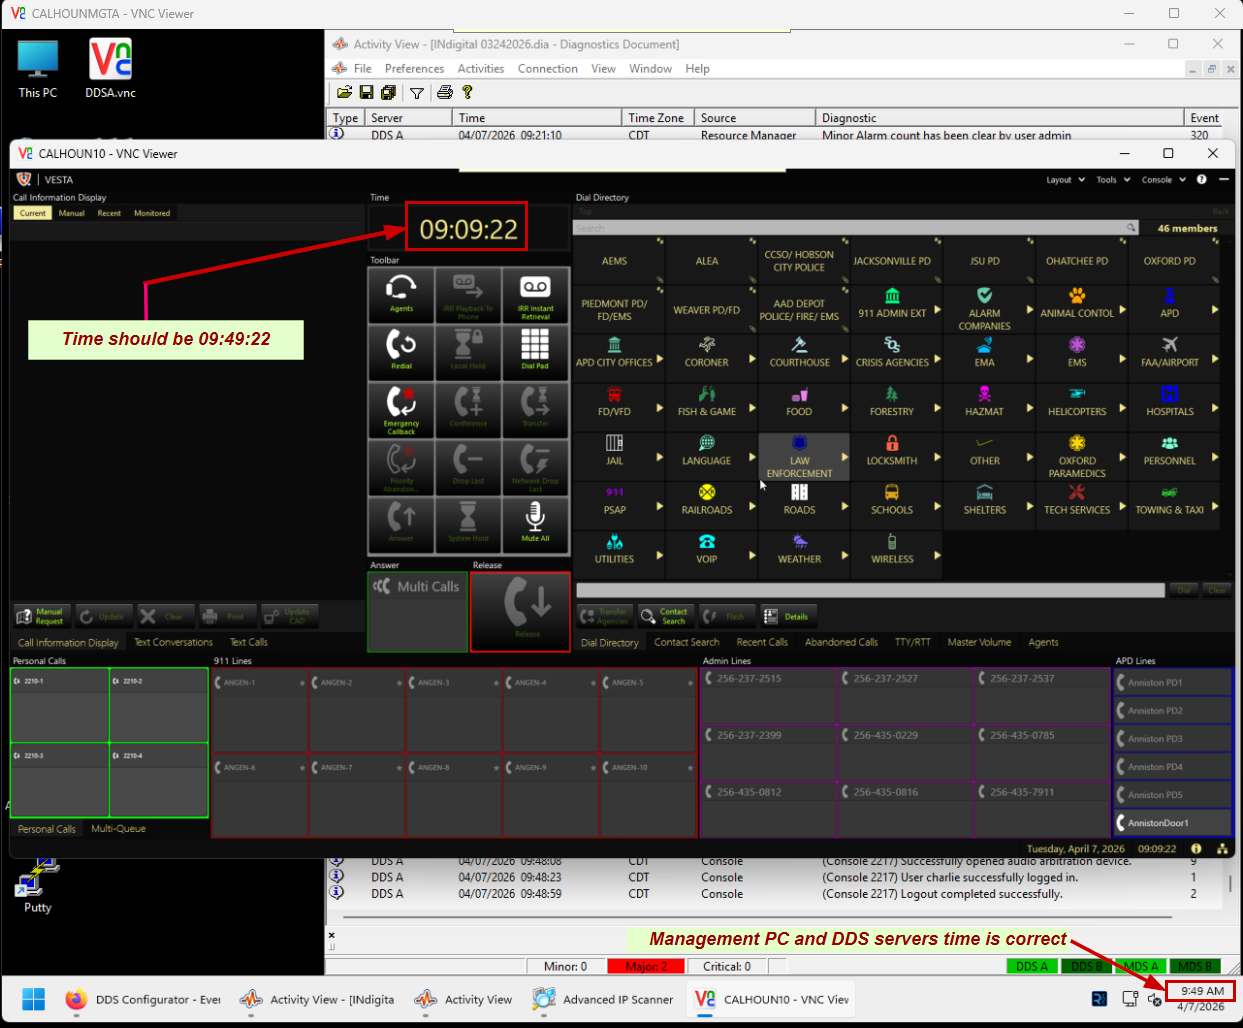Select admin line 256-237-2515
Image resolution: width=1243 pixels, height=1028 pixels.
point(767,695)
